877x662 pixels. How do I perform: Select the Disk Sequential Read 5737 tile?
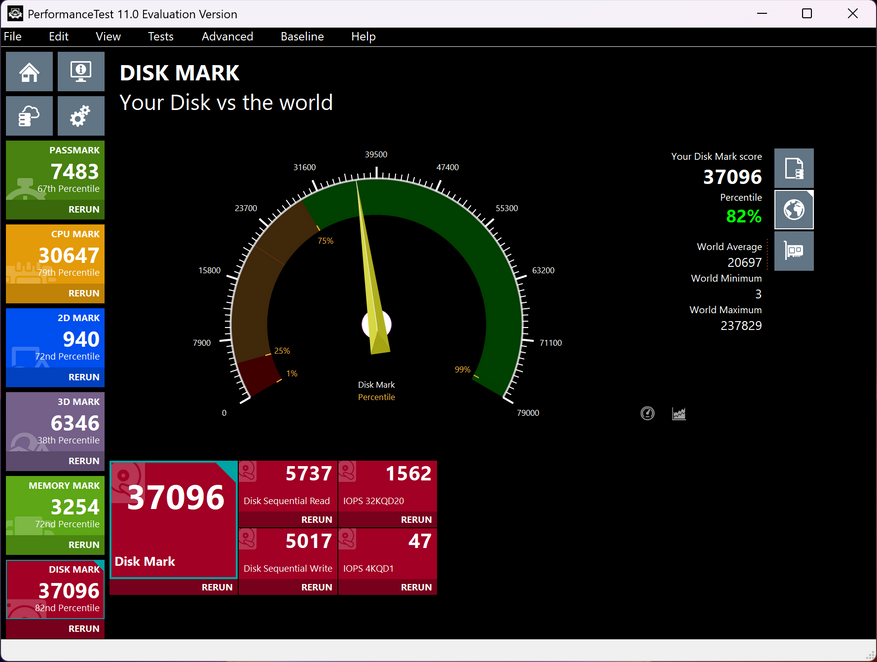pyautogui.click(x=287, y=486)
